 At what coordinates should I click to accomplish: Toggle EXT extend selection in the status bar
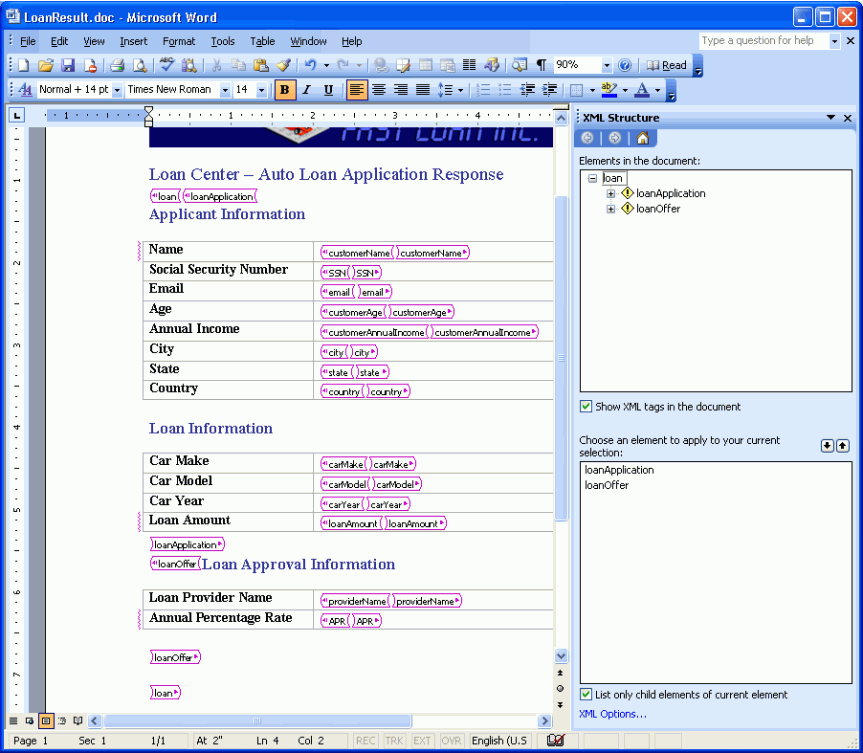click(422, 741)
